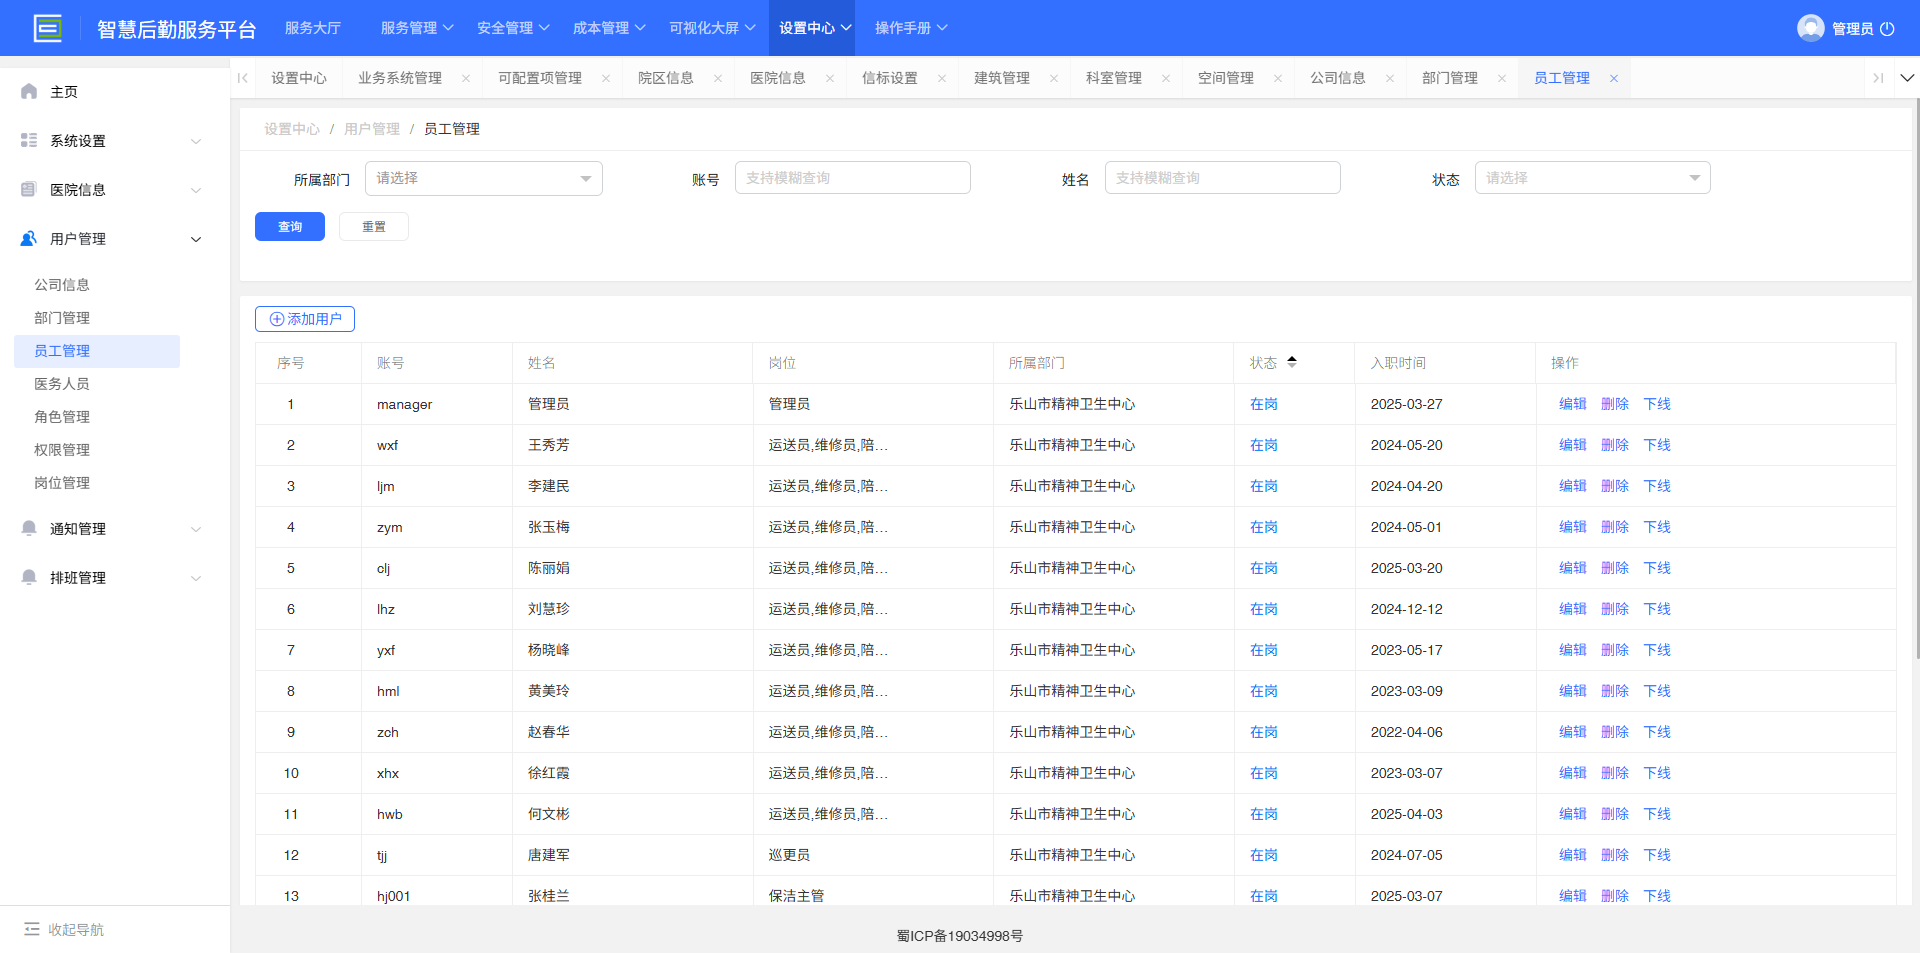The height and width of the screenshot is (953, 1920).
Task: Close the 空间管理 tab
Action: 1278,78
